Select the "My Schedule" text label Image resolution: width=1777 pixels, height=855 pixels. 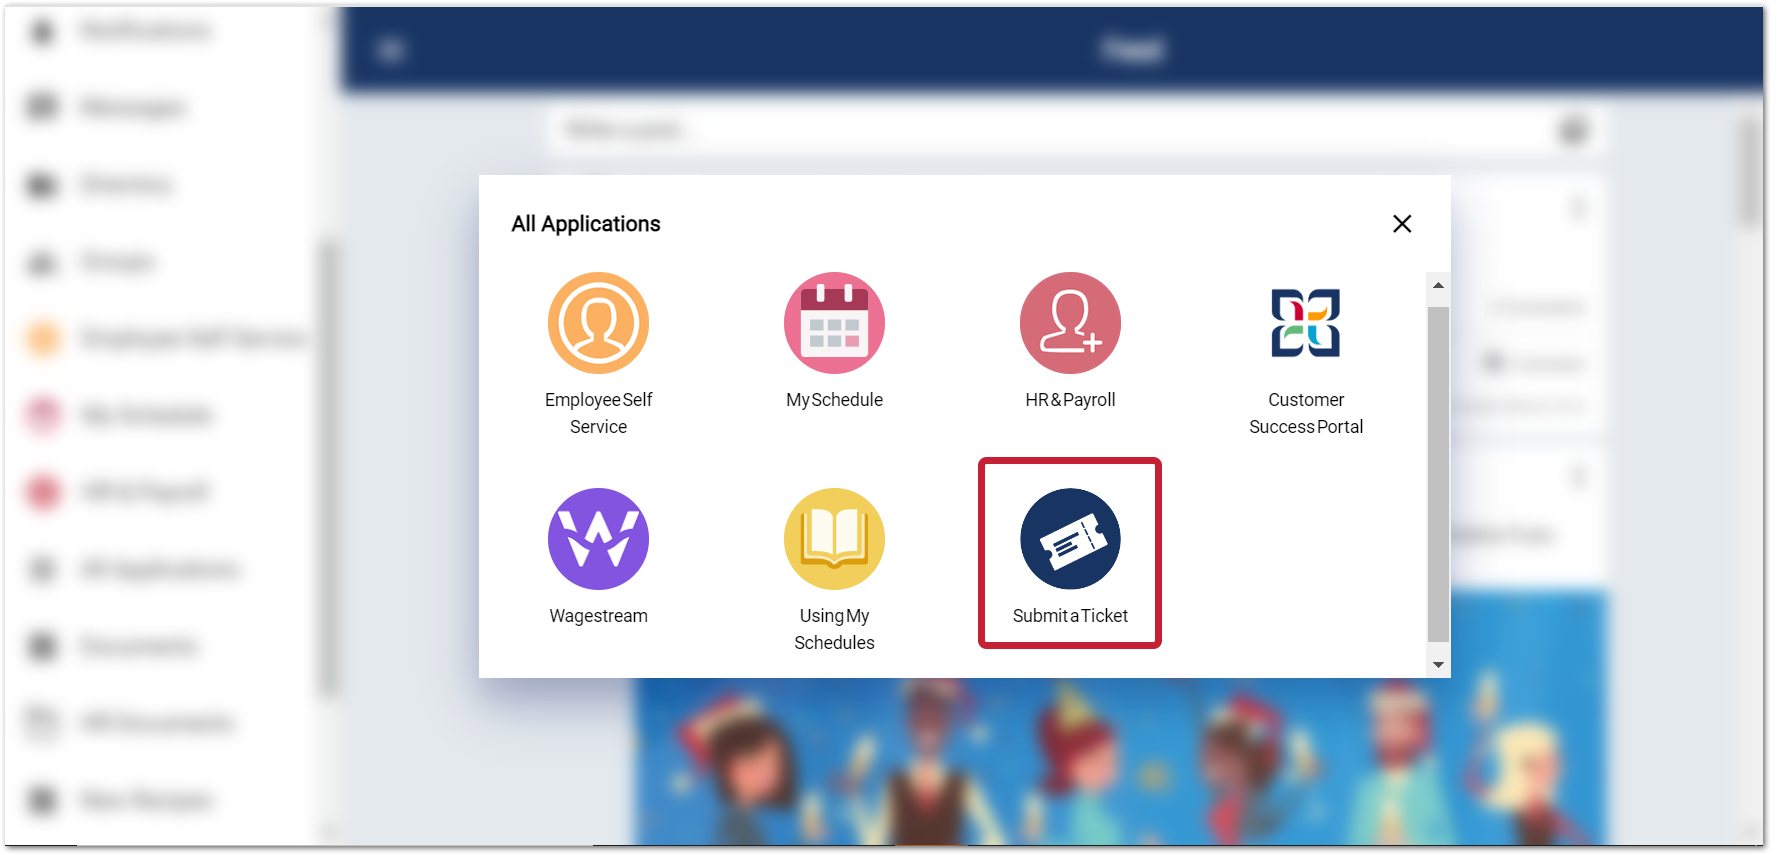pyautogui.click(x=834, y=400)
